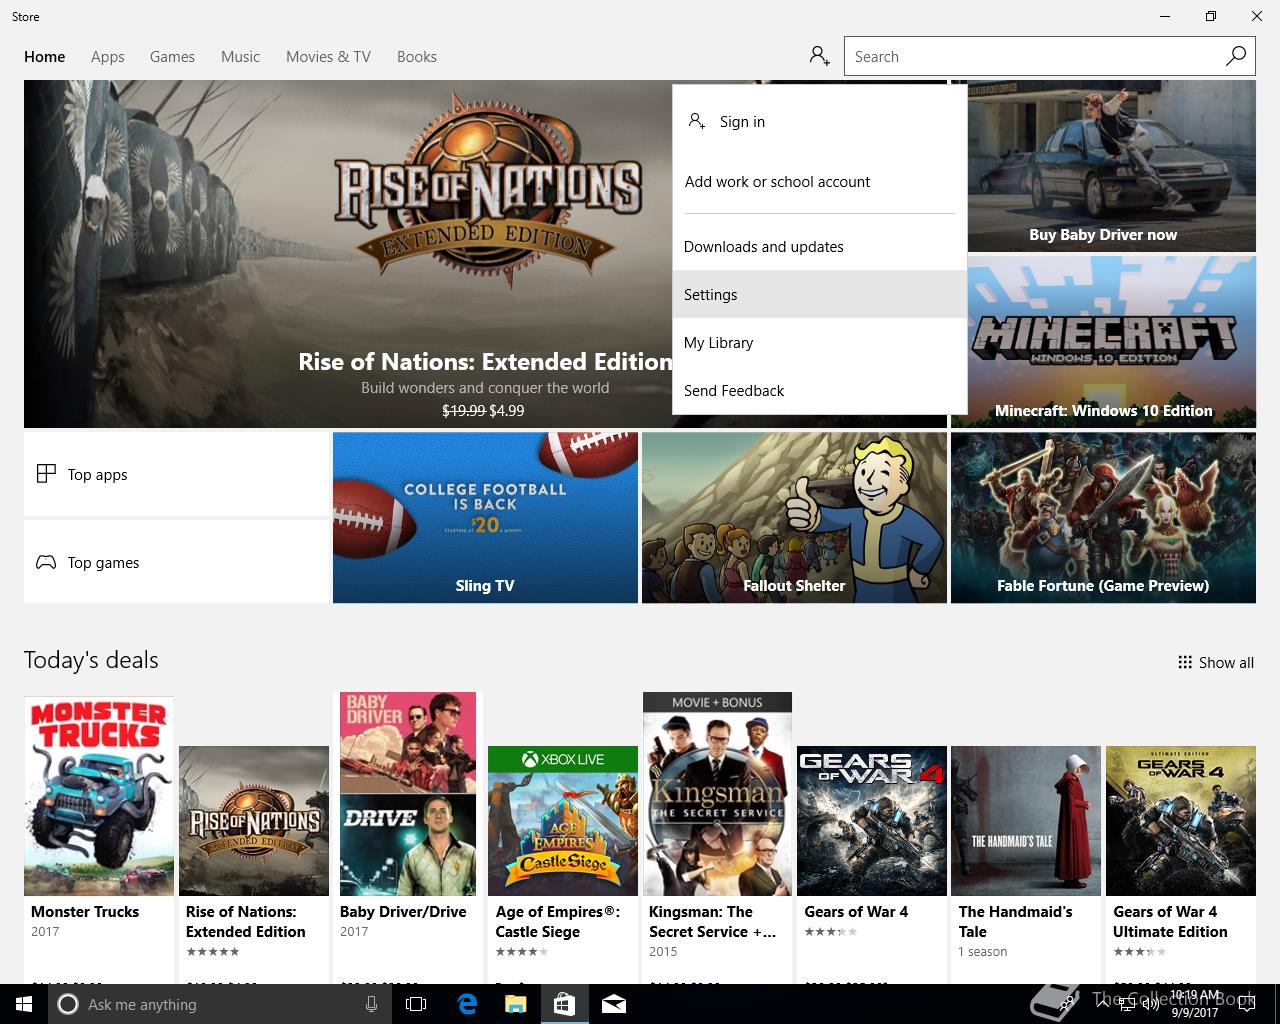Open Top apps list
The height and width of the screenshot is (1024, 1280).
pos(176,474)
